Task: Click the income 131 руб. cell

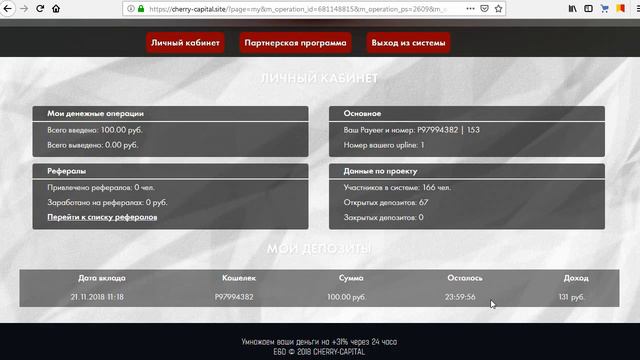Action: pos(571,297)
